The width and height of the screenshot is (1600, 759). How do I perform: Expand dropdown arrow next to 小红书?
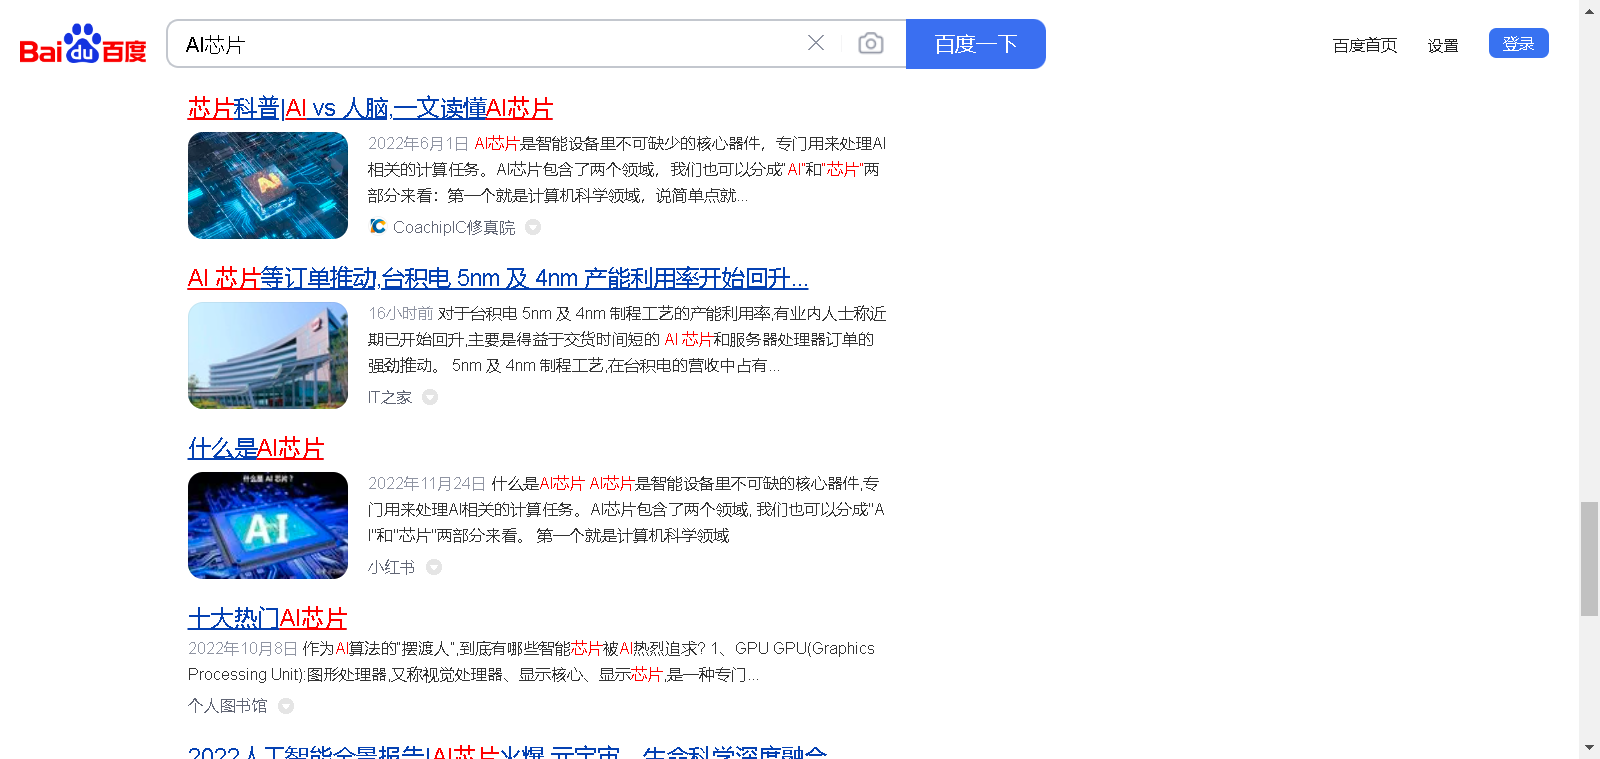[x=434, y=567]
